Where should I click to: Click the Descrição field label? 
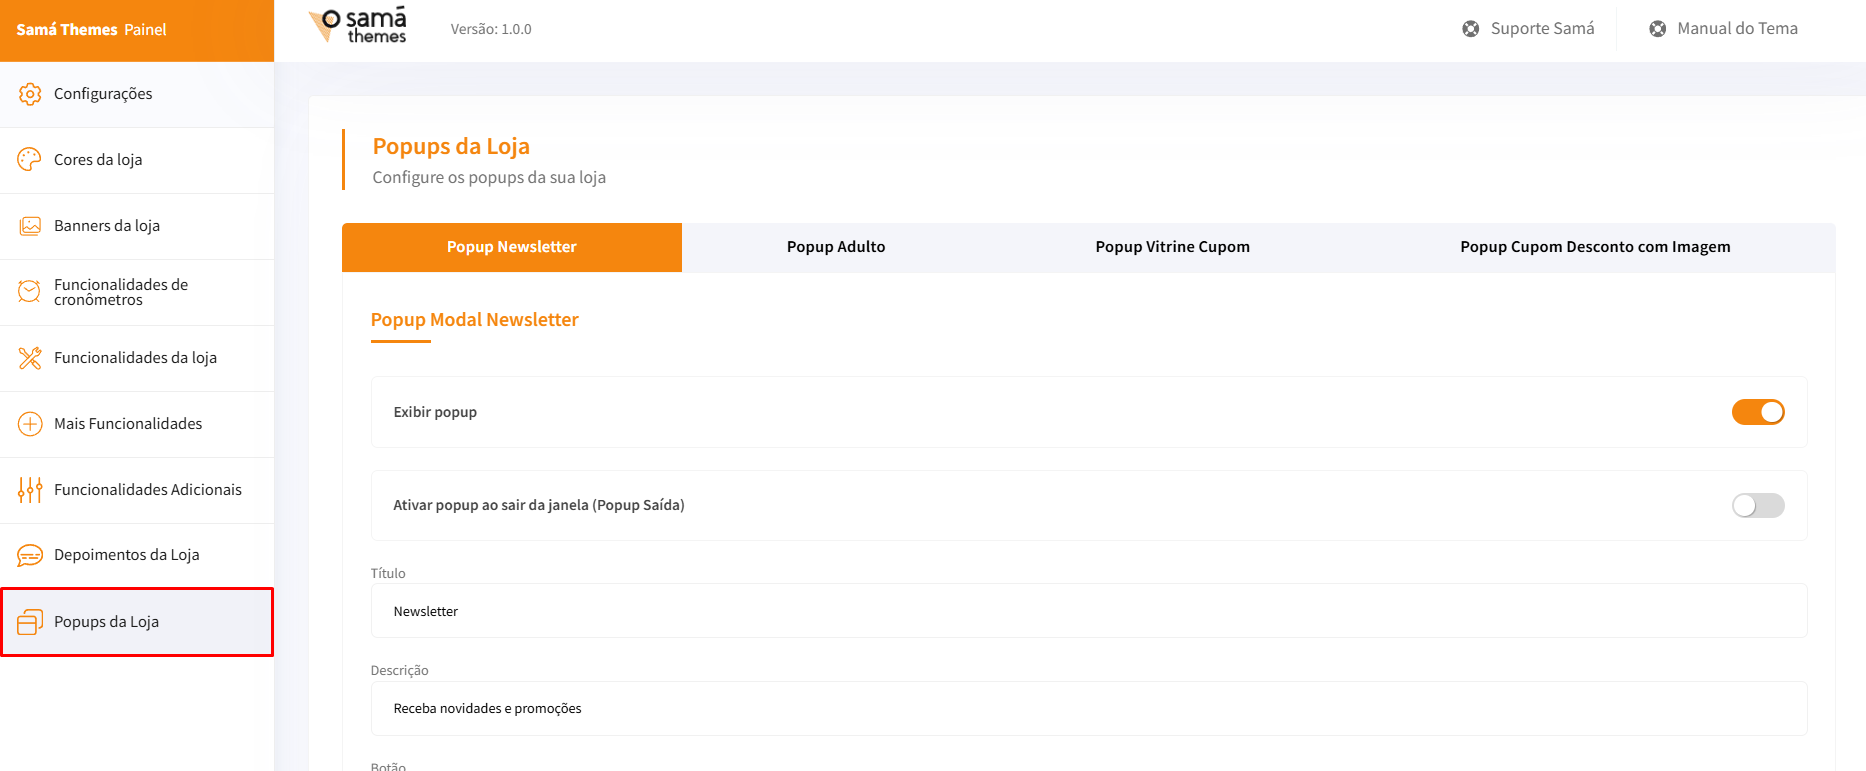pyautogui.click(x=400, y=670)
